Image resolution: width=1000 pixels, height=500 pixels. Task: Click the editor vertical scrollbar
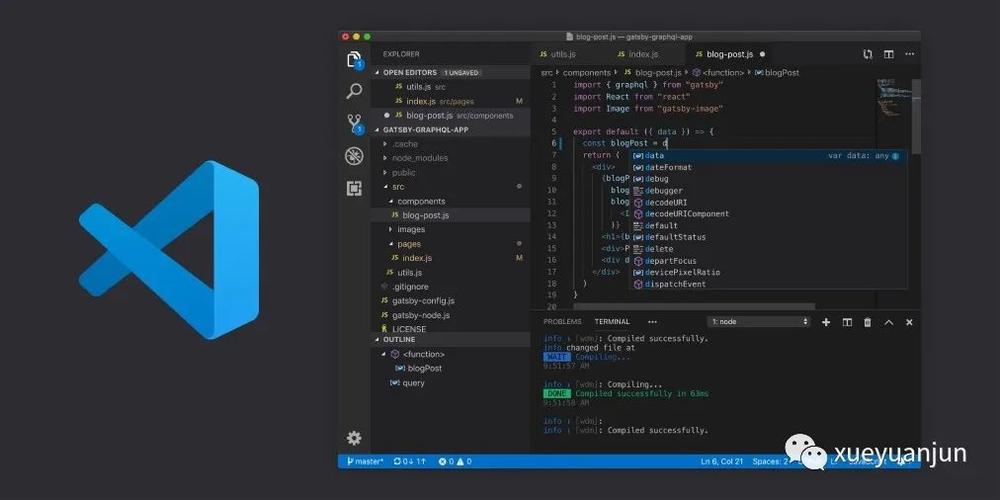(916, 116)
